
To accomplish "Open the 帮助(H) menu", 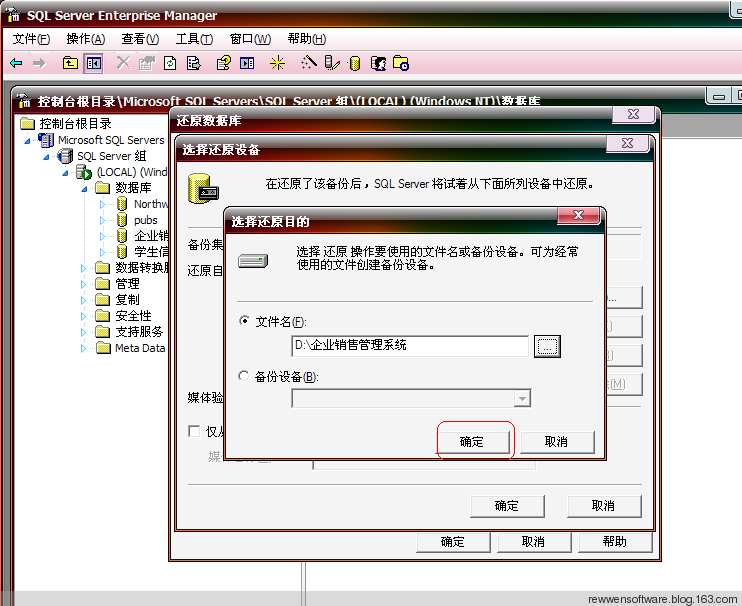I will 307,39.
